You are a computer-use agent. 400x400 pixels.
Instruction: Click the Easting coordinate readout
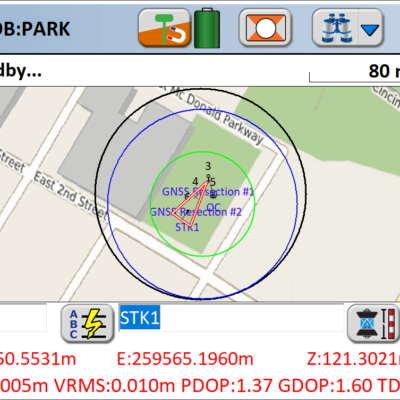pos(185,359)
